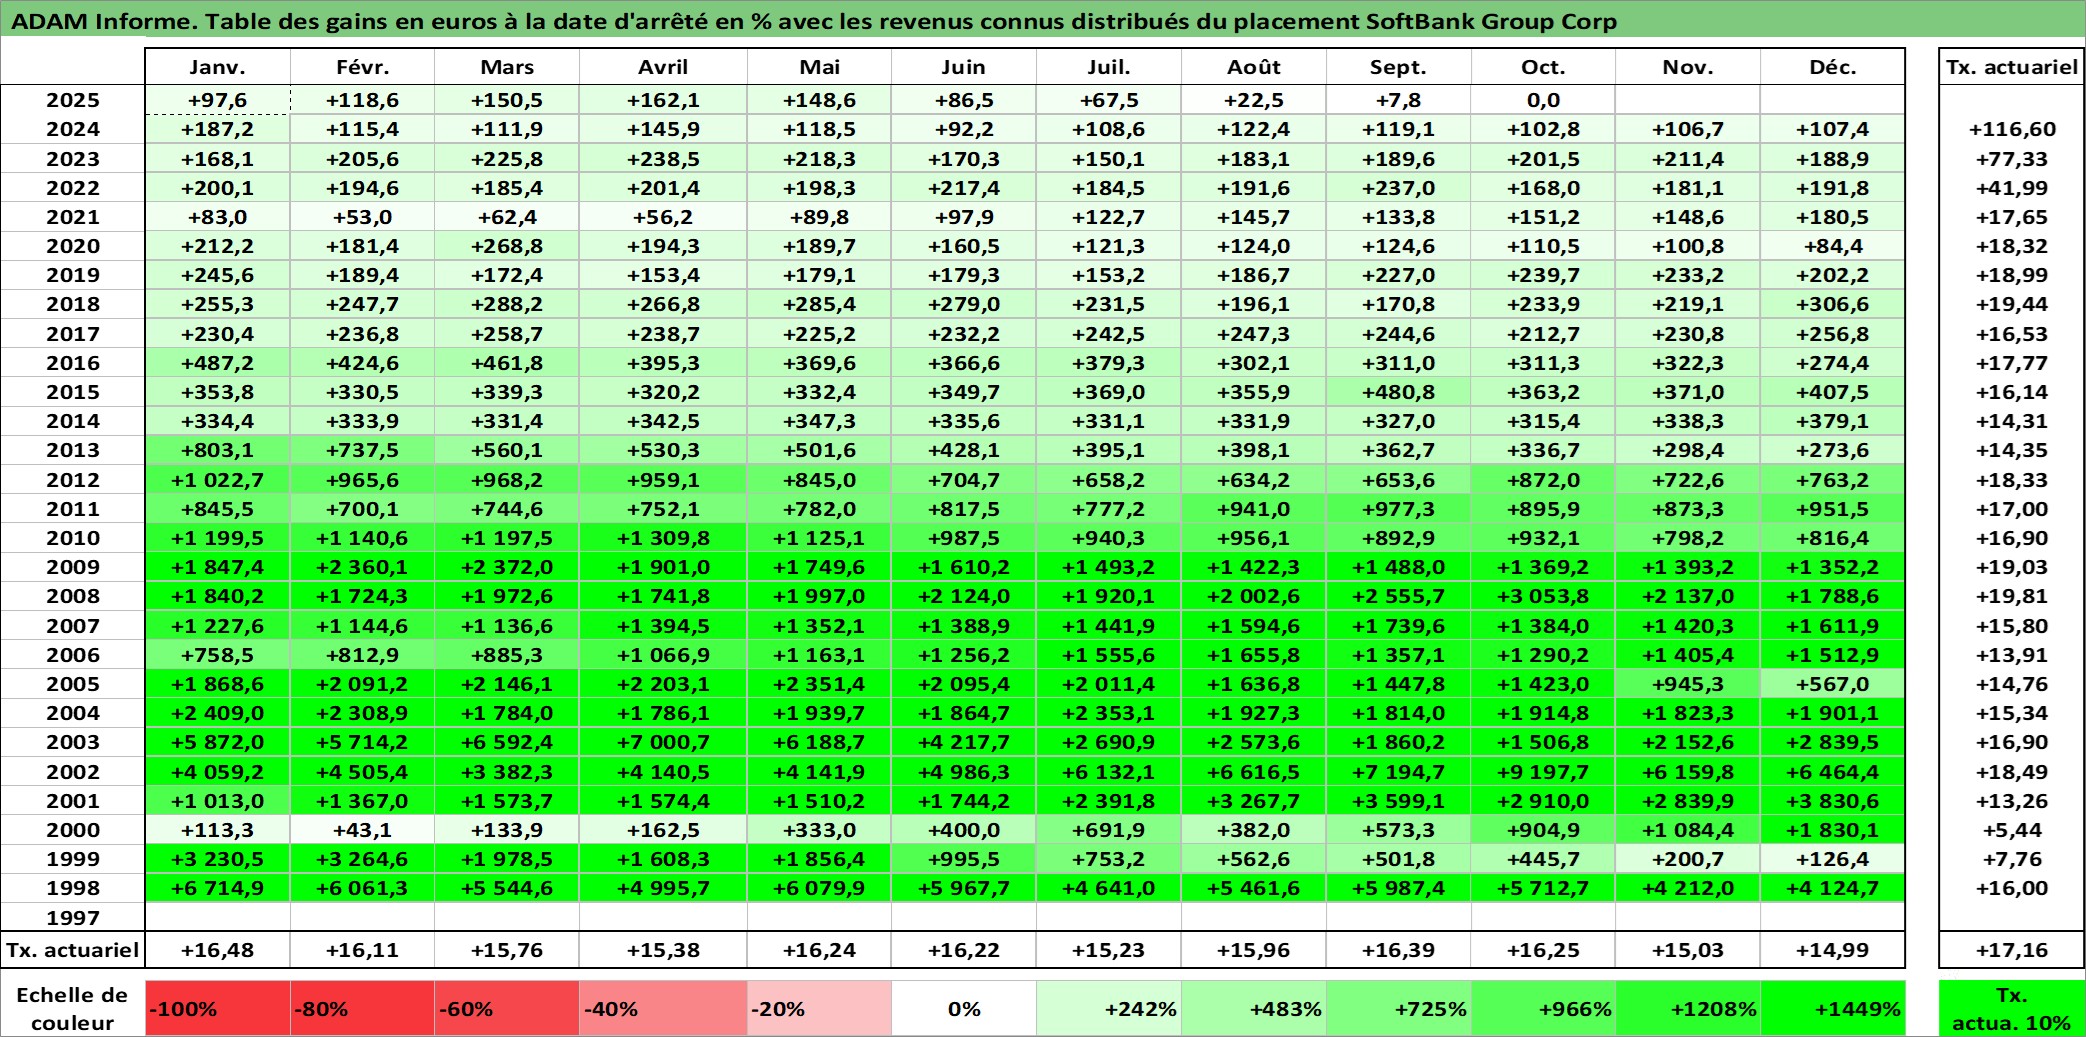Click the 2016 row label
The image size is (2086, 1037).
click(x=73, y=363)
